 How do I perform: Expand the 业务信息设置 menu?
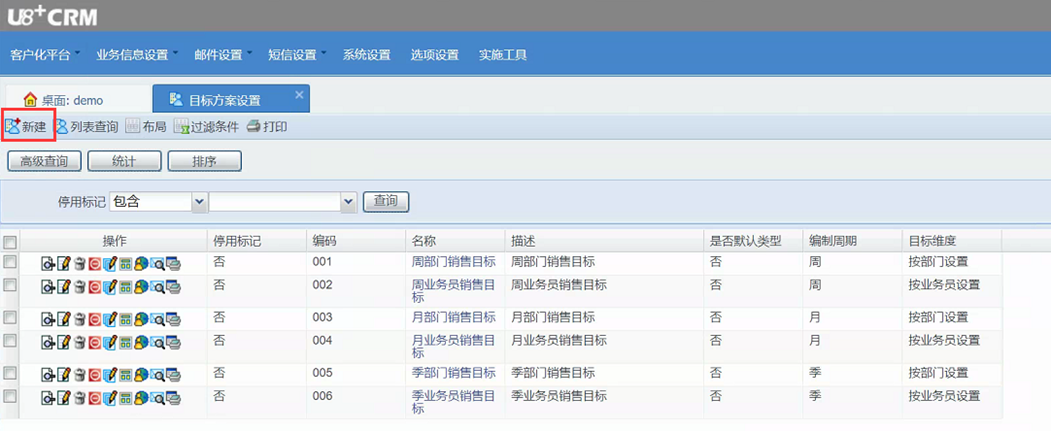pos(137,55)
